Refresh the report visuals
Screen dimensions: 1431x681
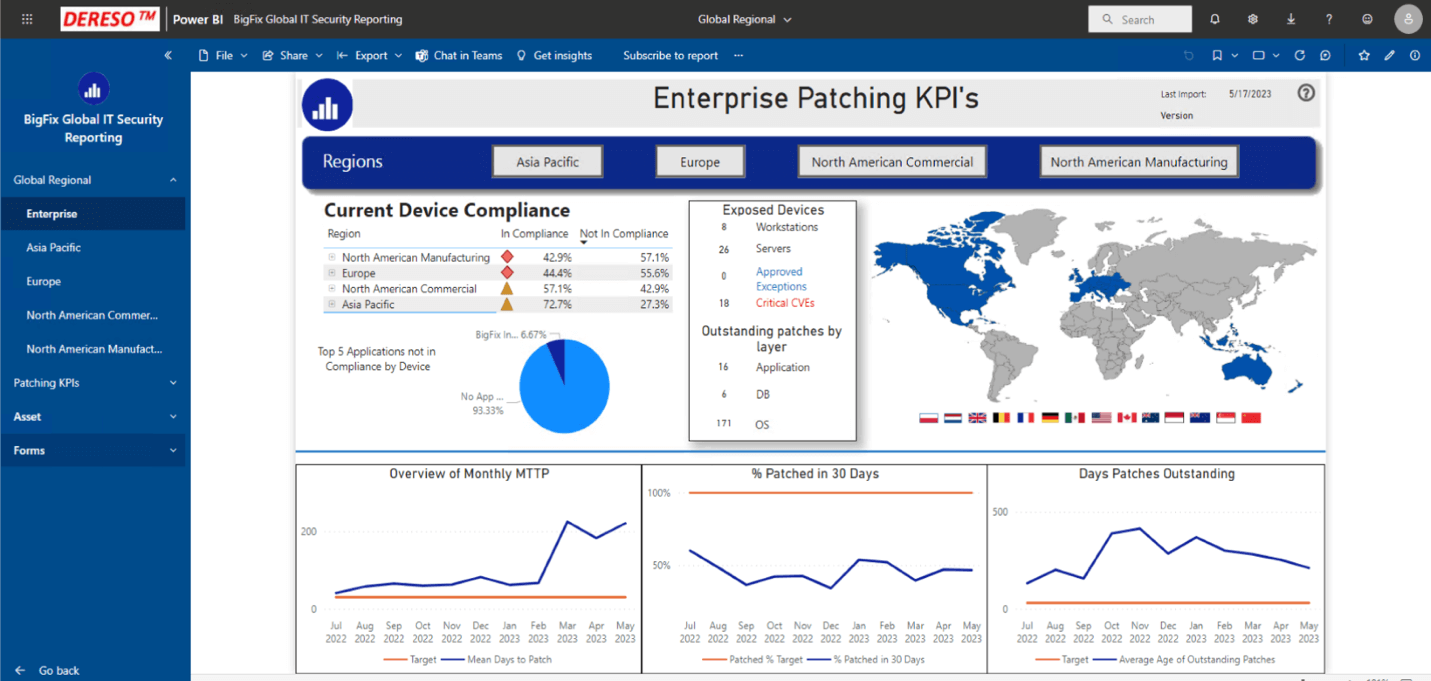click(1300, 56)
